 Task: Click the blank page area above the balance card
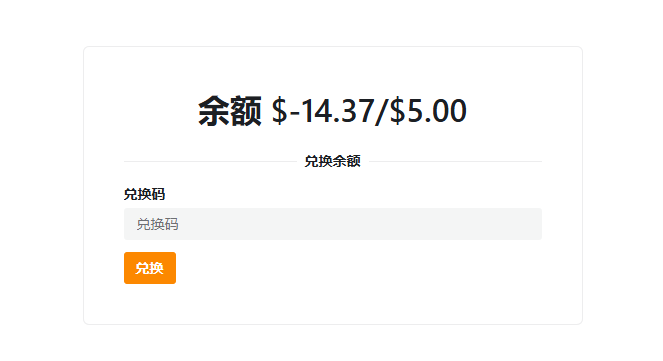(333, 22)
